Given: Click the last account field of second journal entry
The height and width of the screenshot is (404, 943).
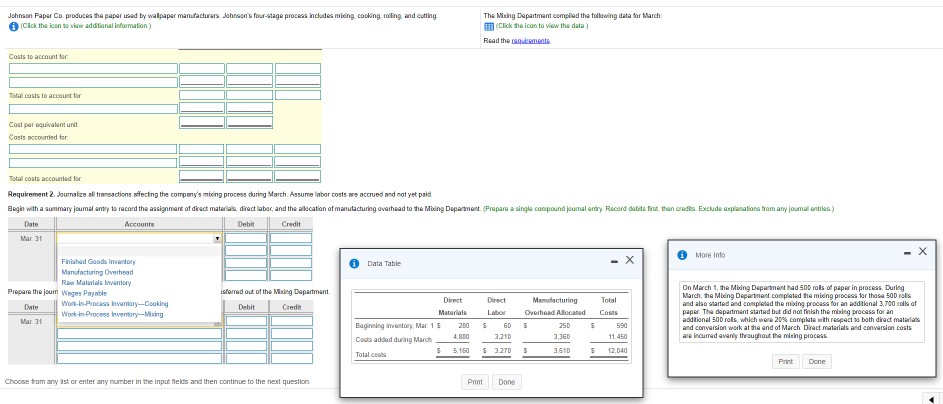Looking at the screenshot, I should pos(140,358).
